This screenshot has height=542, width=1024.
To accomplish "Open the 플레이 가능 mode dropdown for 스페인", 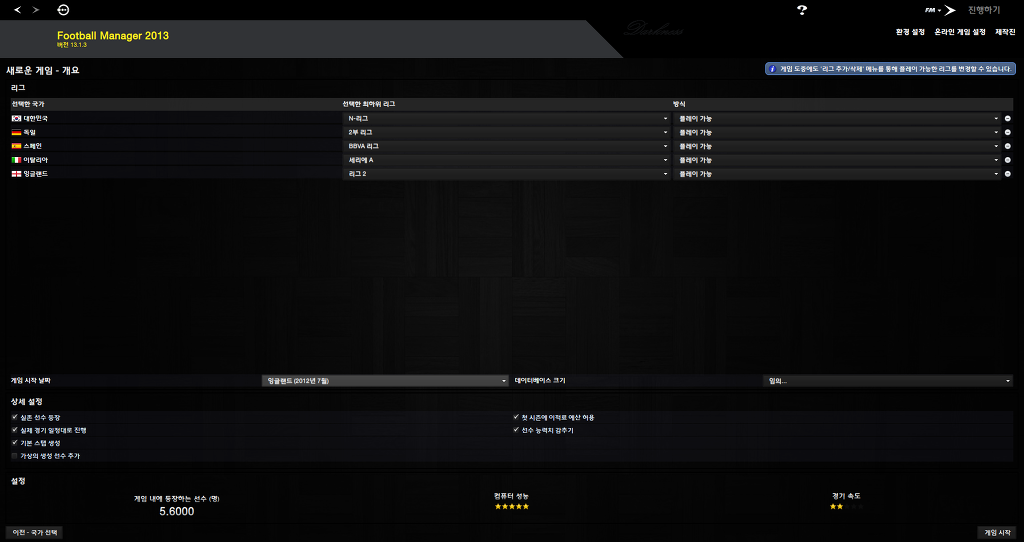I will pos(837,146).
